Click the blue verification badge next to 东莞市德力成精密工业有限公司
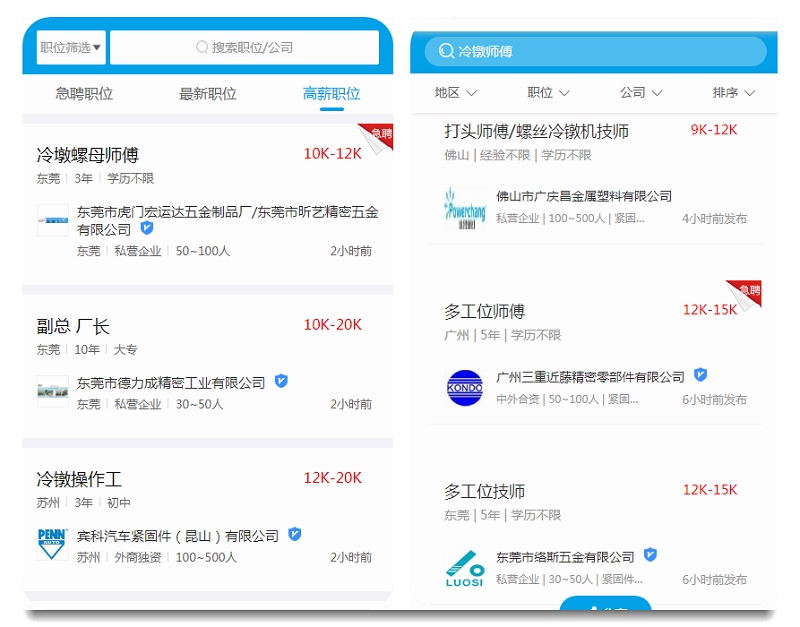The width and height of the screenshot is (800, 627). click(281, 380)
